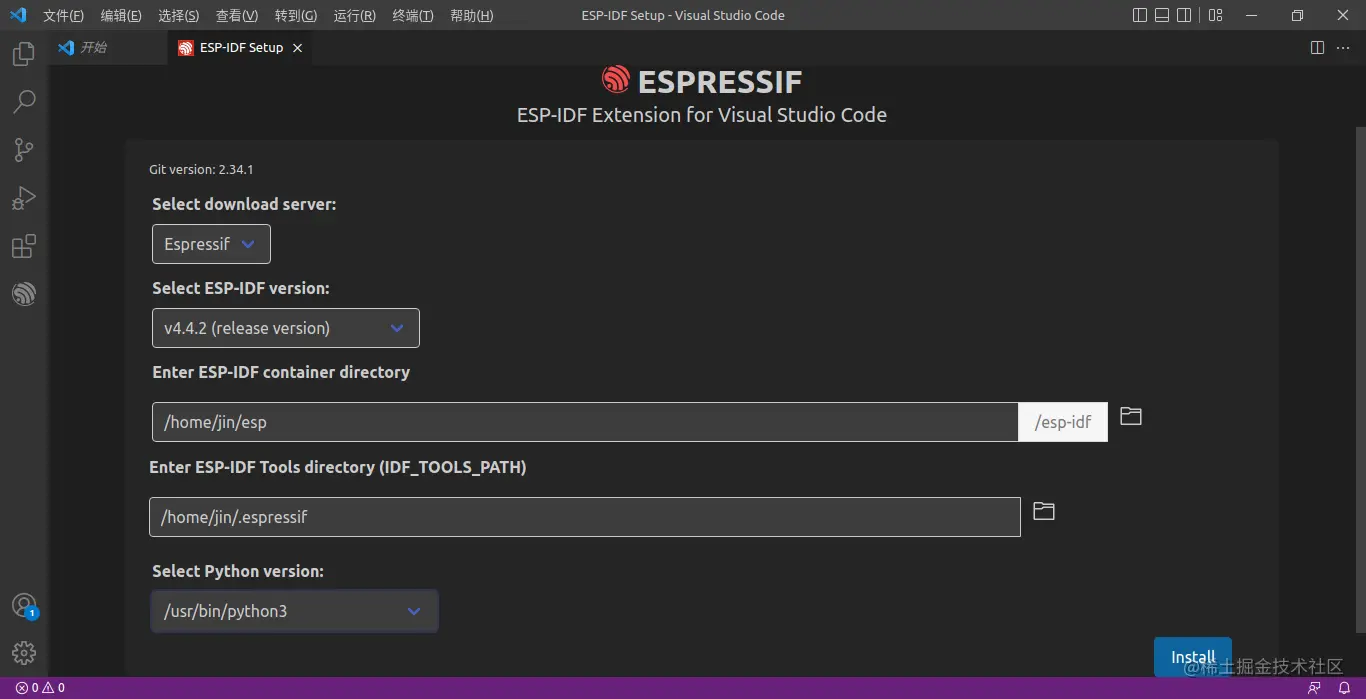Open the Search view in activity bar

[x=24, y=102]
